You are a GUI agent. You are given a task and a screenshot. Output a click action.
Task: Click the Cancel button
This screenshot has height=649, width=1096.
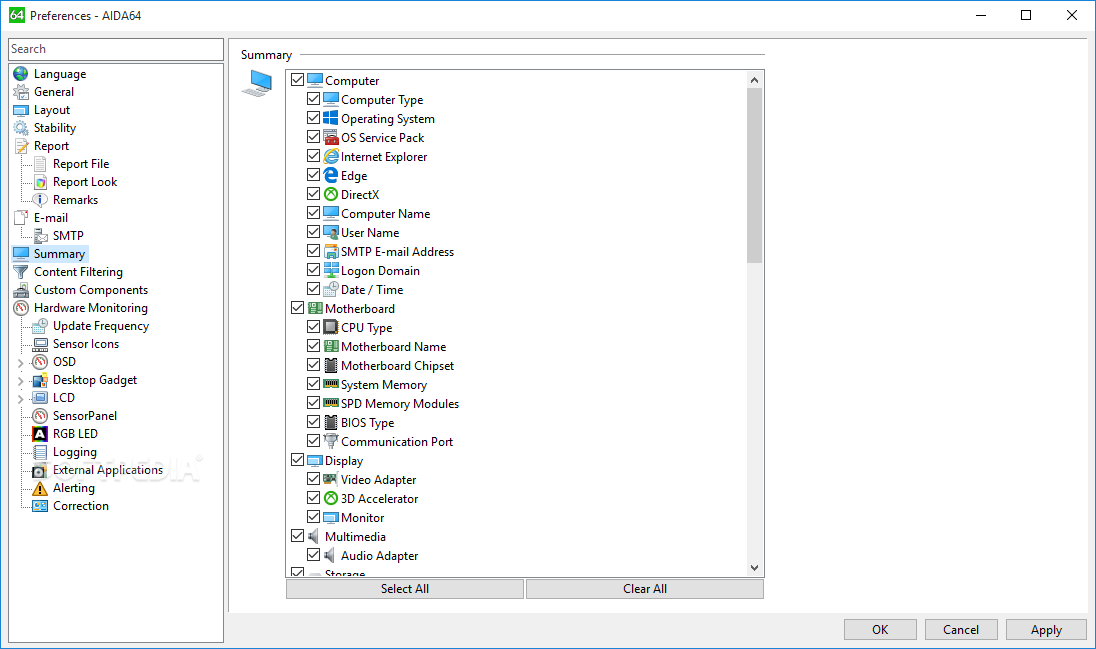(961, 629)
